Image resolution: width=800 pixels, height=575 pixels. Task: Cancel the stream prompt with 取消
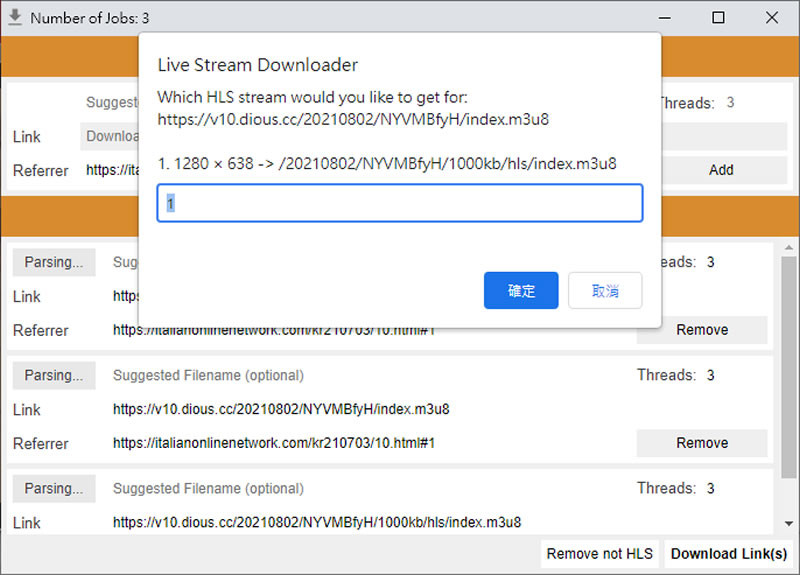605,291
